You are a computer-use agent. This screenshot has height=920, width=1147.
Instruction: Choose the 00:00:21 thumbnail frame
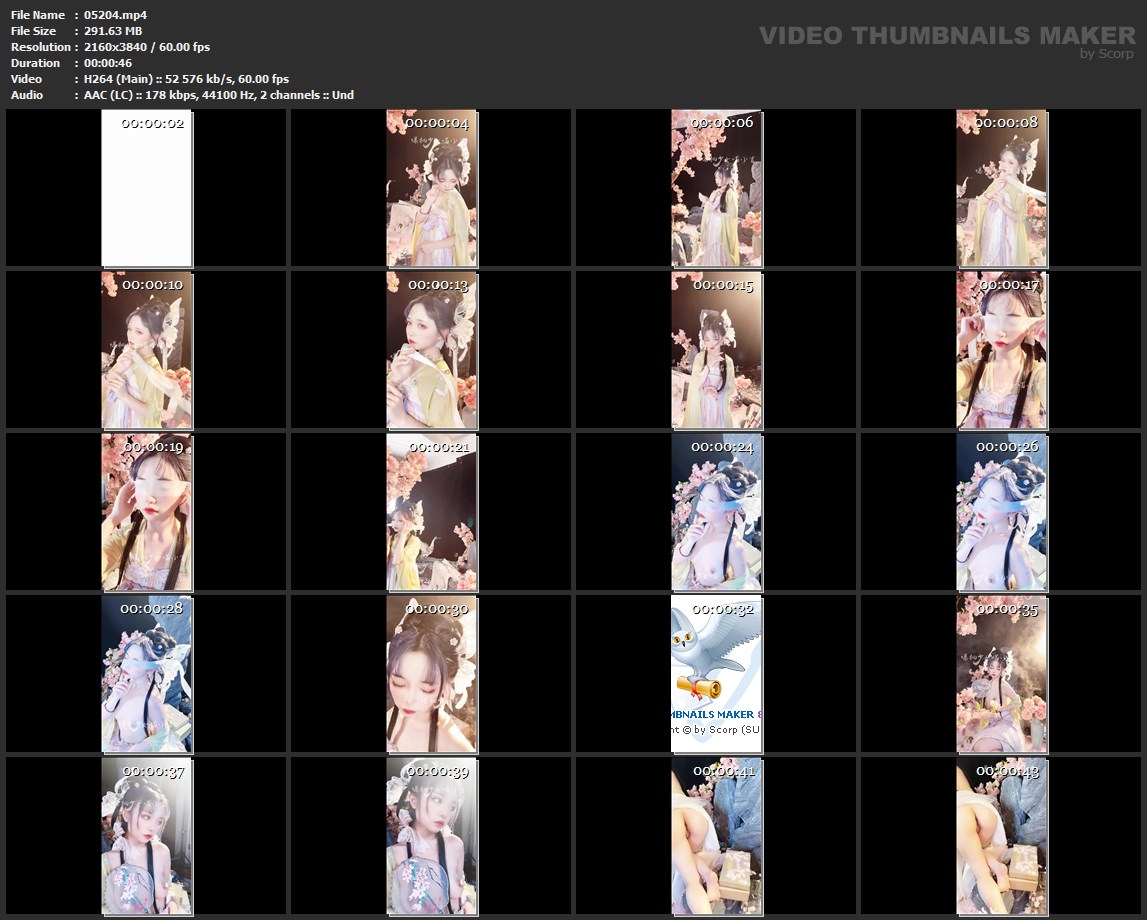[432, 512]
